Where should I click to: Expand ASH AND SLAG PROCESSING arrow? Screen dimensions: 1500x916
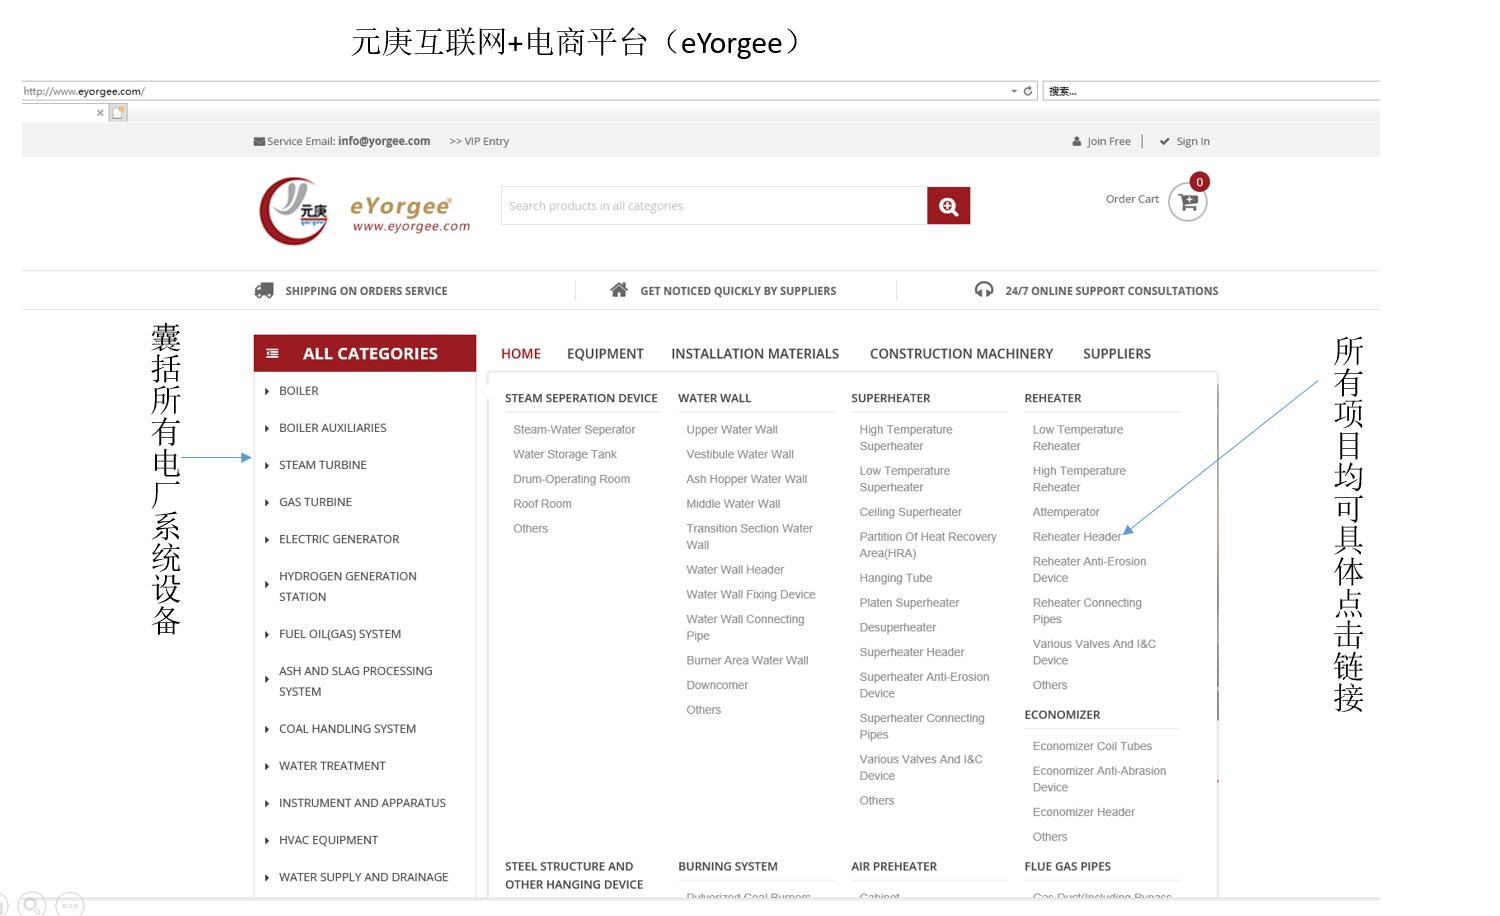pos(267,679)
